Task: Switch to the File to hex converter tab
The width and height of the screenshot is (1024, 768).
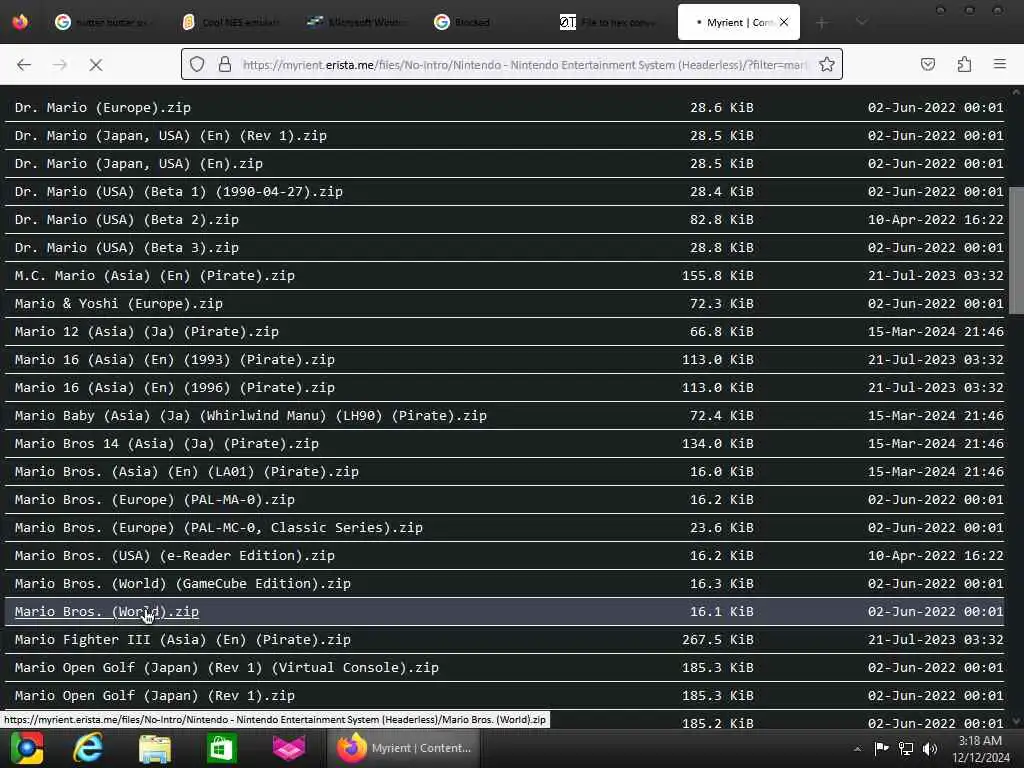Action: 609,22
